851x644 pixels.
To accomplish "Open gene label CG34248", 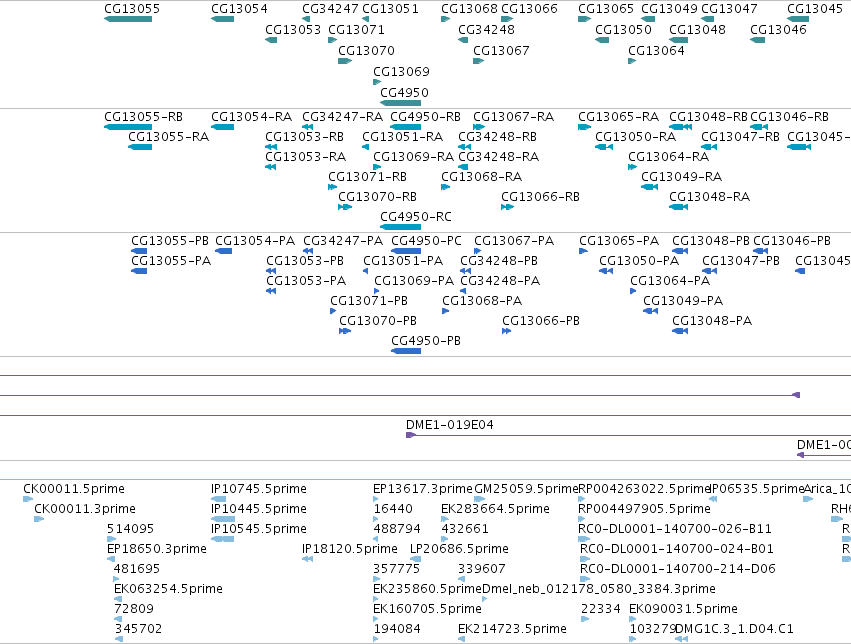I will [486, 29].
